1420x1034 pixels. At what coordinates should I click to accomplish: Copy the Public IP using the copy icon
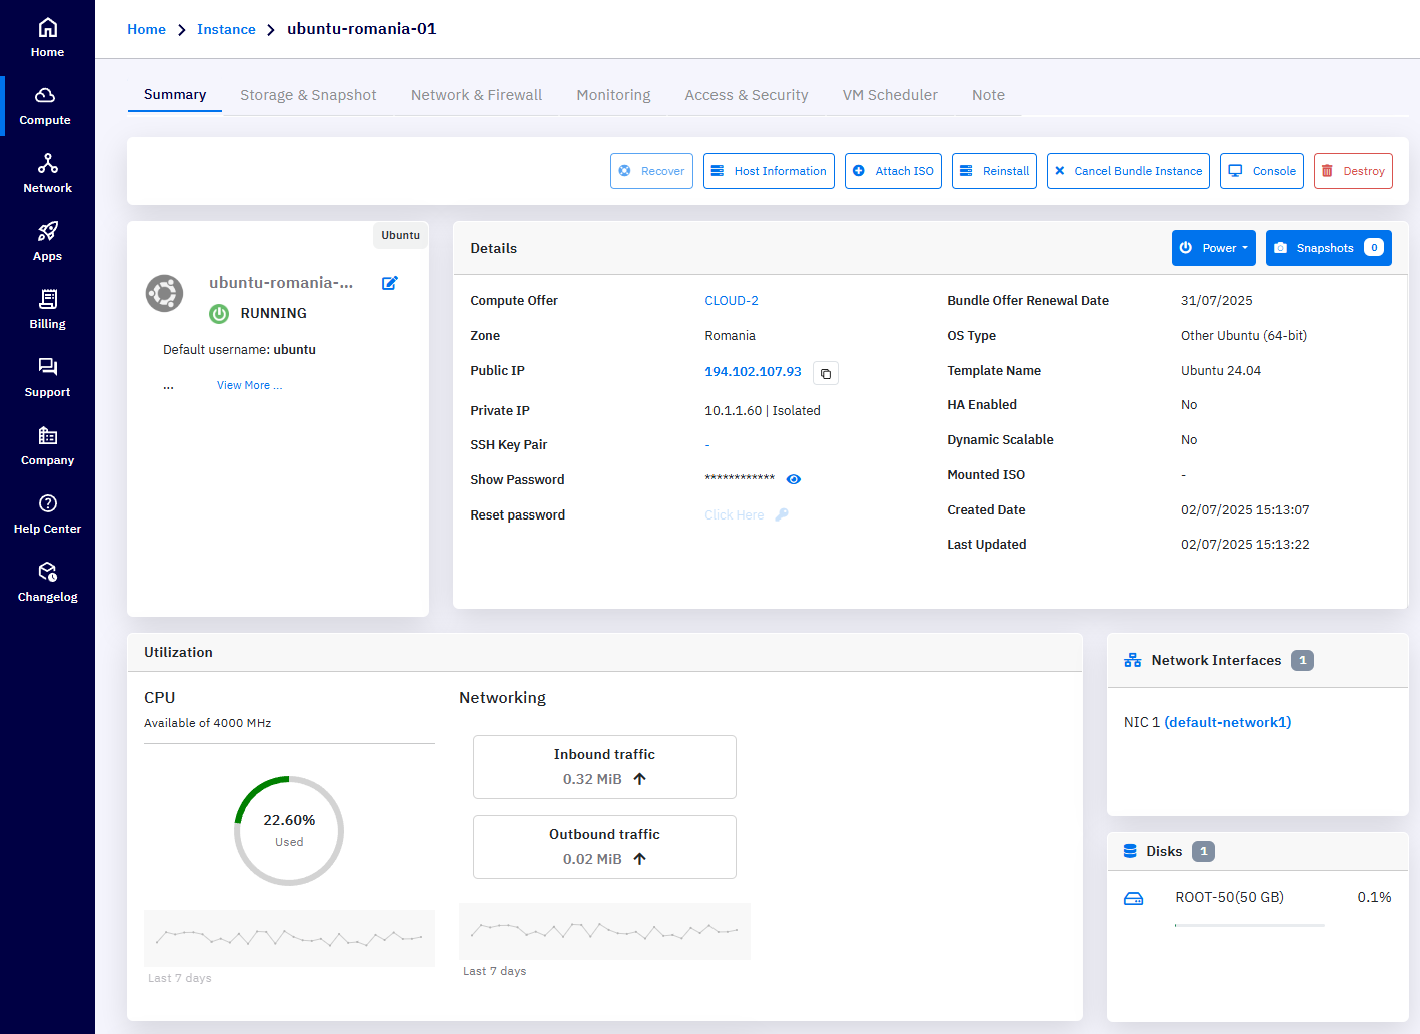826,372
